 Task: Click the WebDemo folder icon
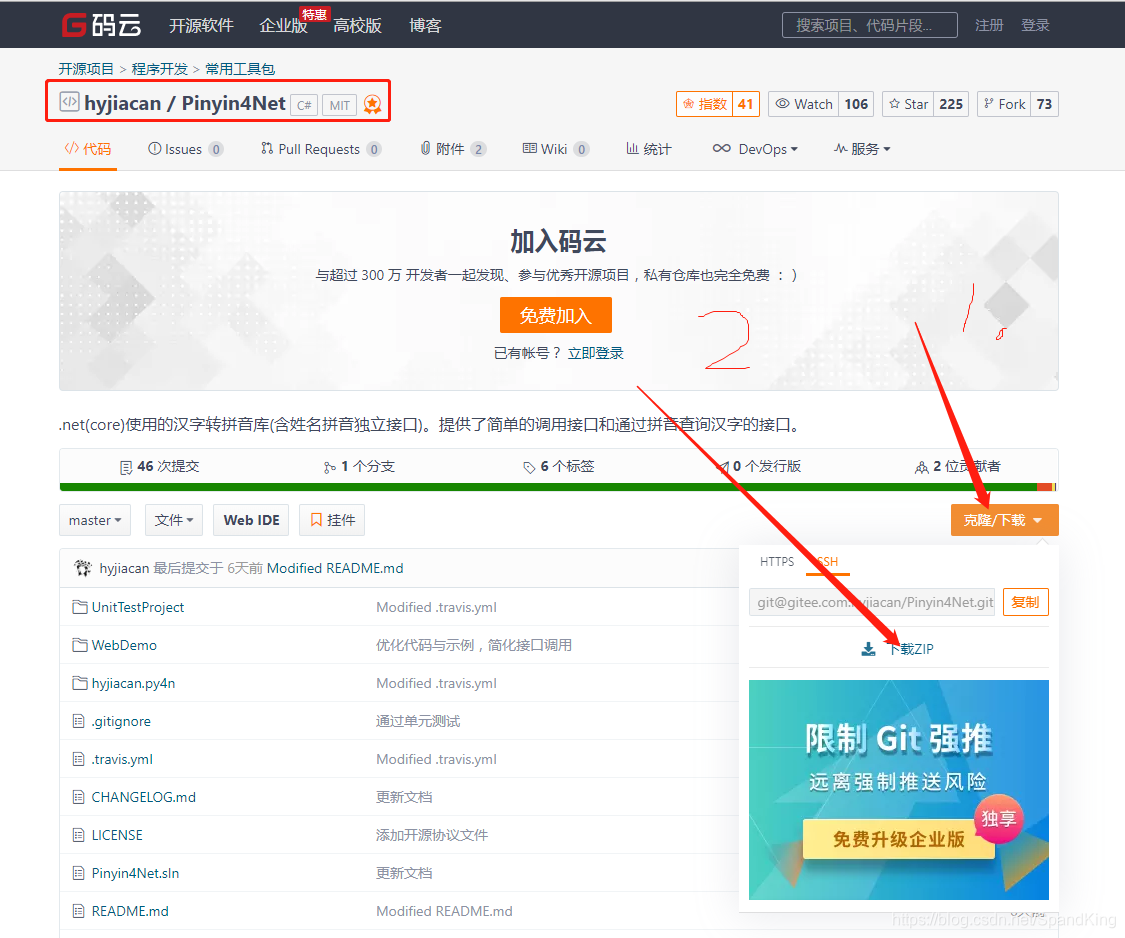coord(80,645)
